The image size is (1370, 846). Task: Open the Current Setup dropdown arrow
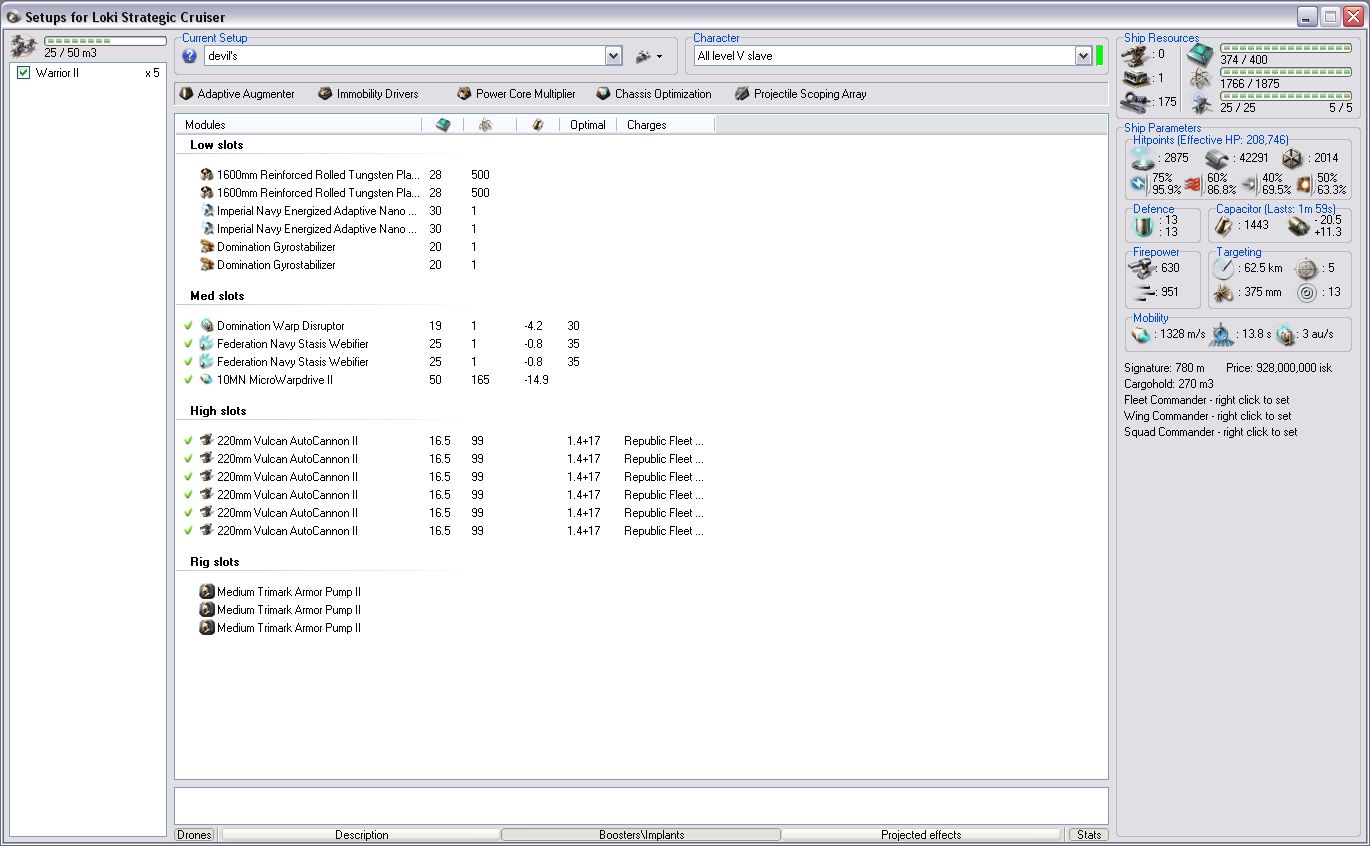[x=614, y=56]
